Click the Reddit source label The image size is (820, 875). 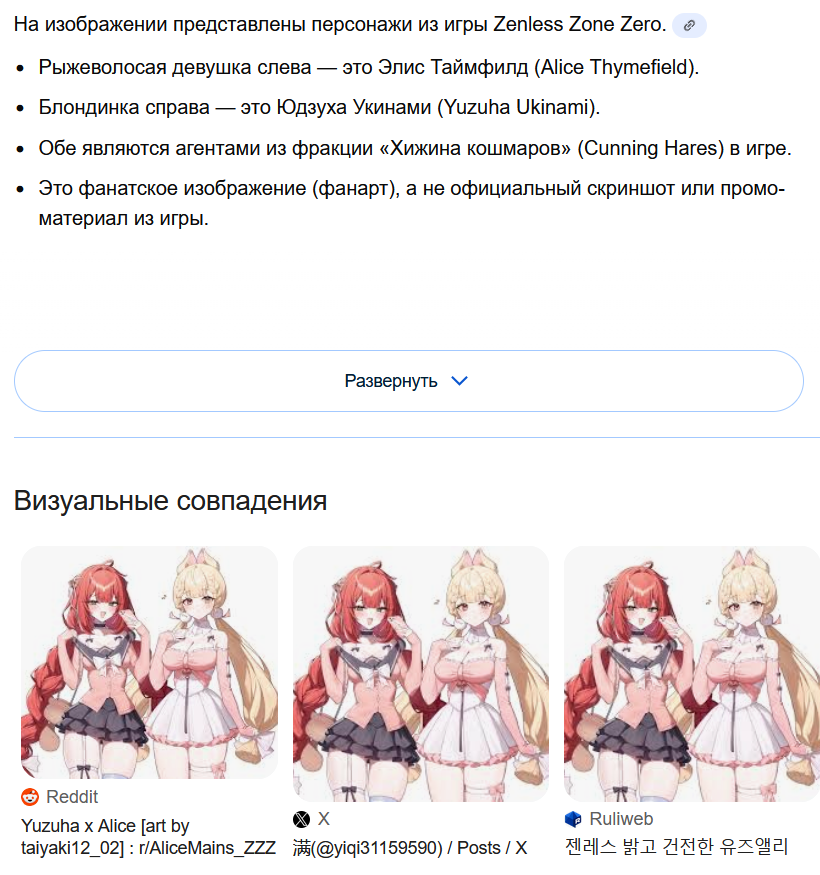point(72,797)
